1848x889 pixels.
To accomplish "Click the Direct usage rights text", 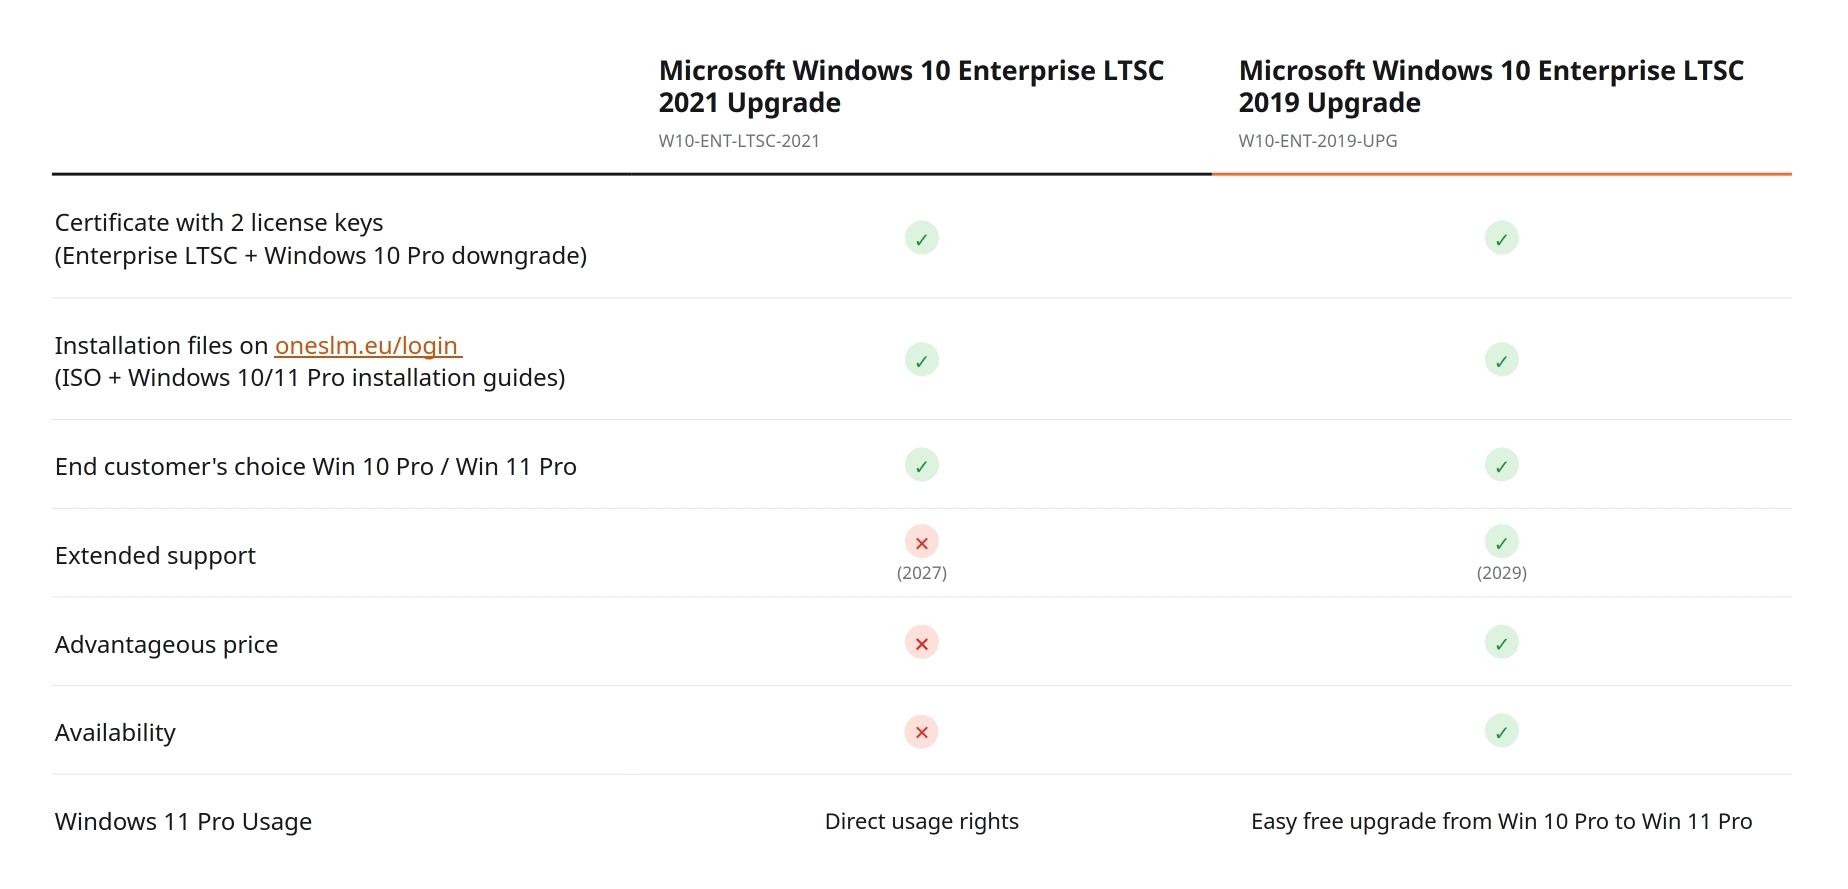I will pos(922,822).
